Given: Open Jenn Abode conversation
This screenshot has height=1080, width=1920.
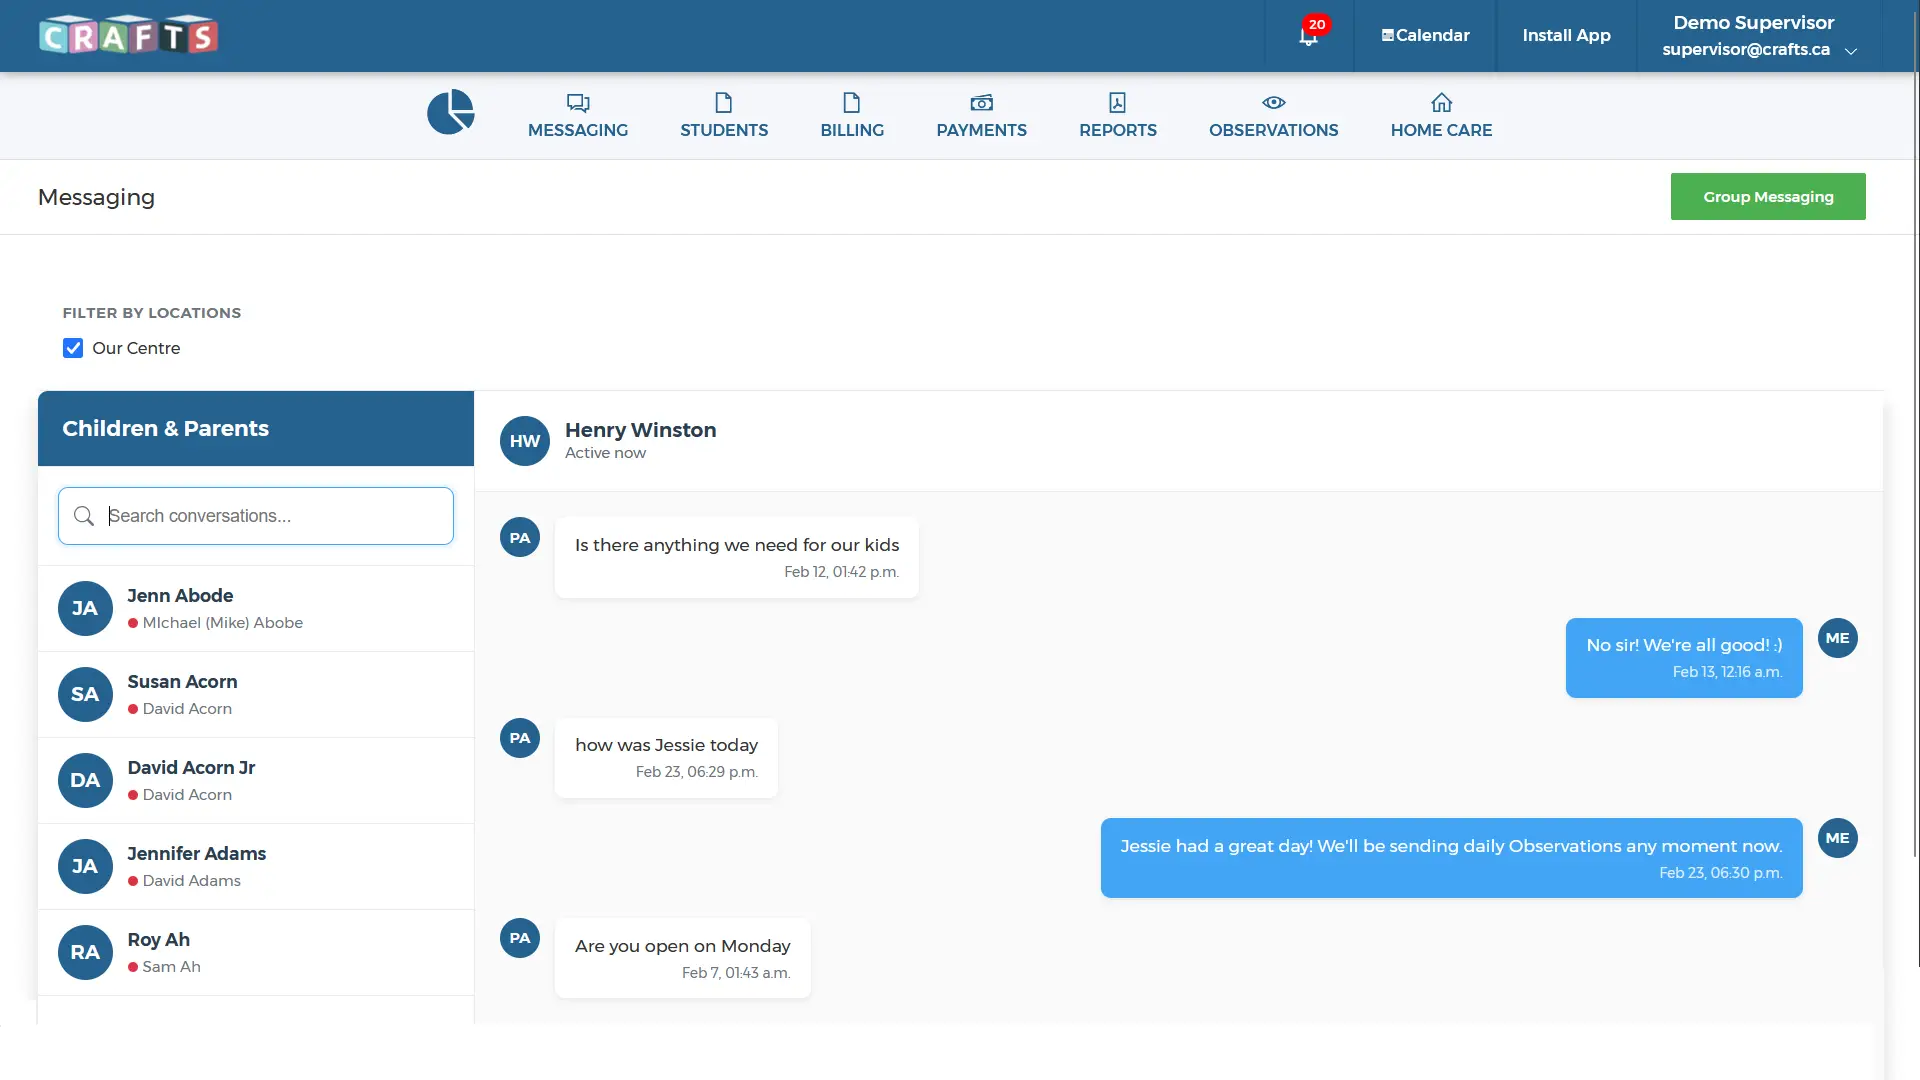Looking at the screenshot, I should pos(256,608).
